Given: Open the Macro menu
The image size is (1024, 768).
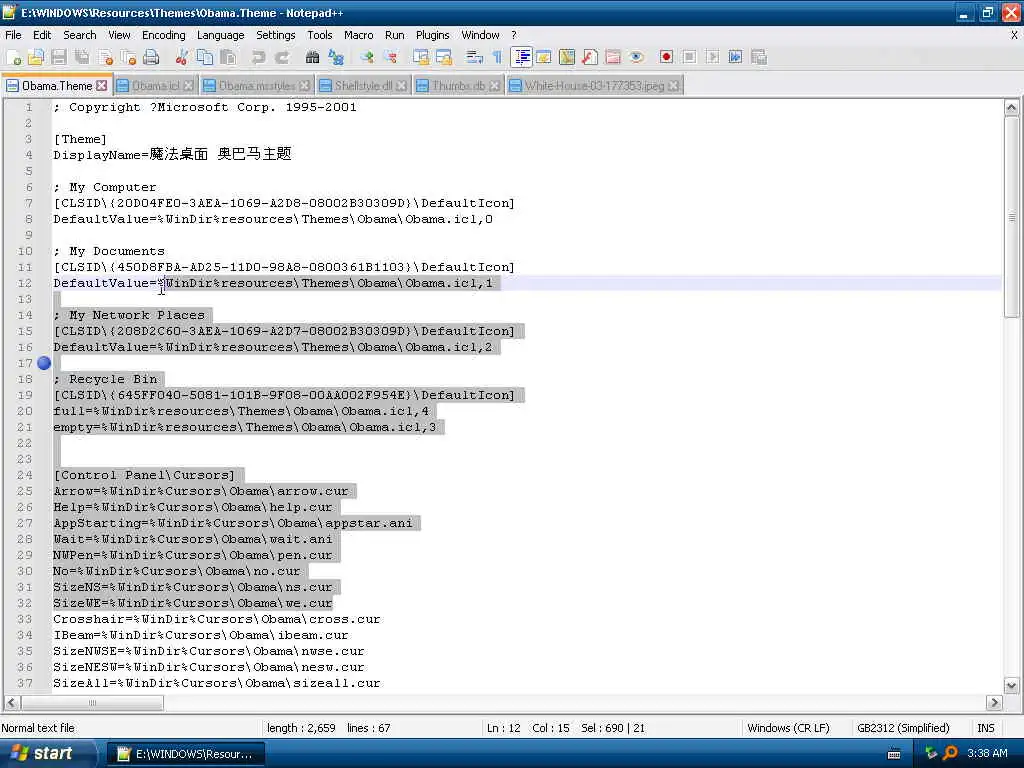Looking at the screenshot, I should (359, 35).
